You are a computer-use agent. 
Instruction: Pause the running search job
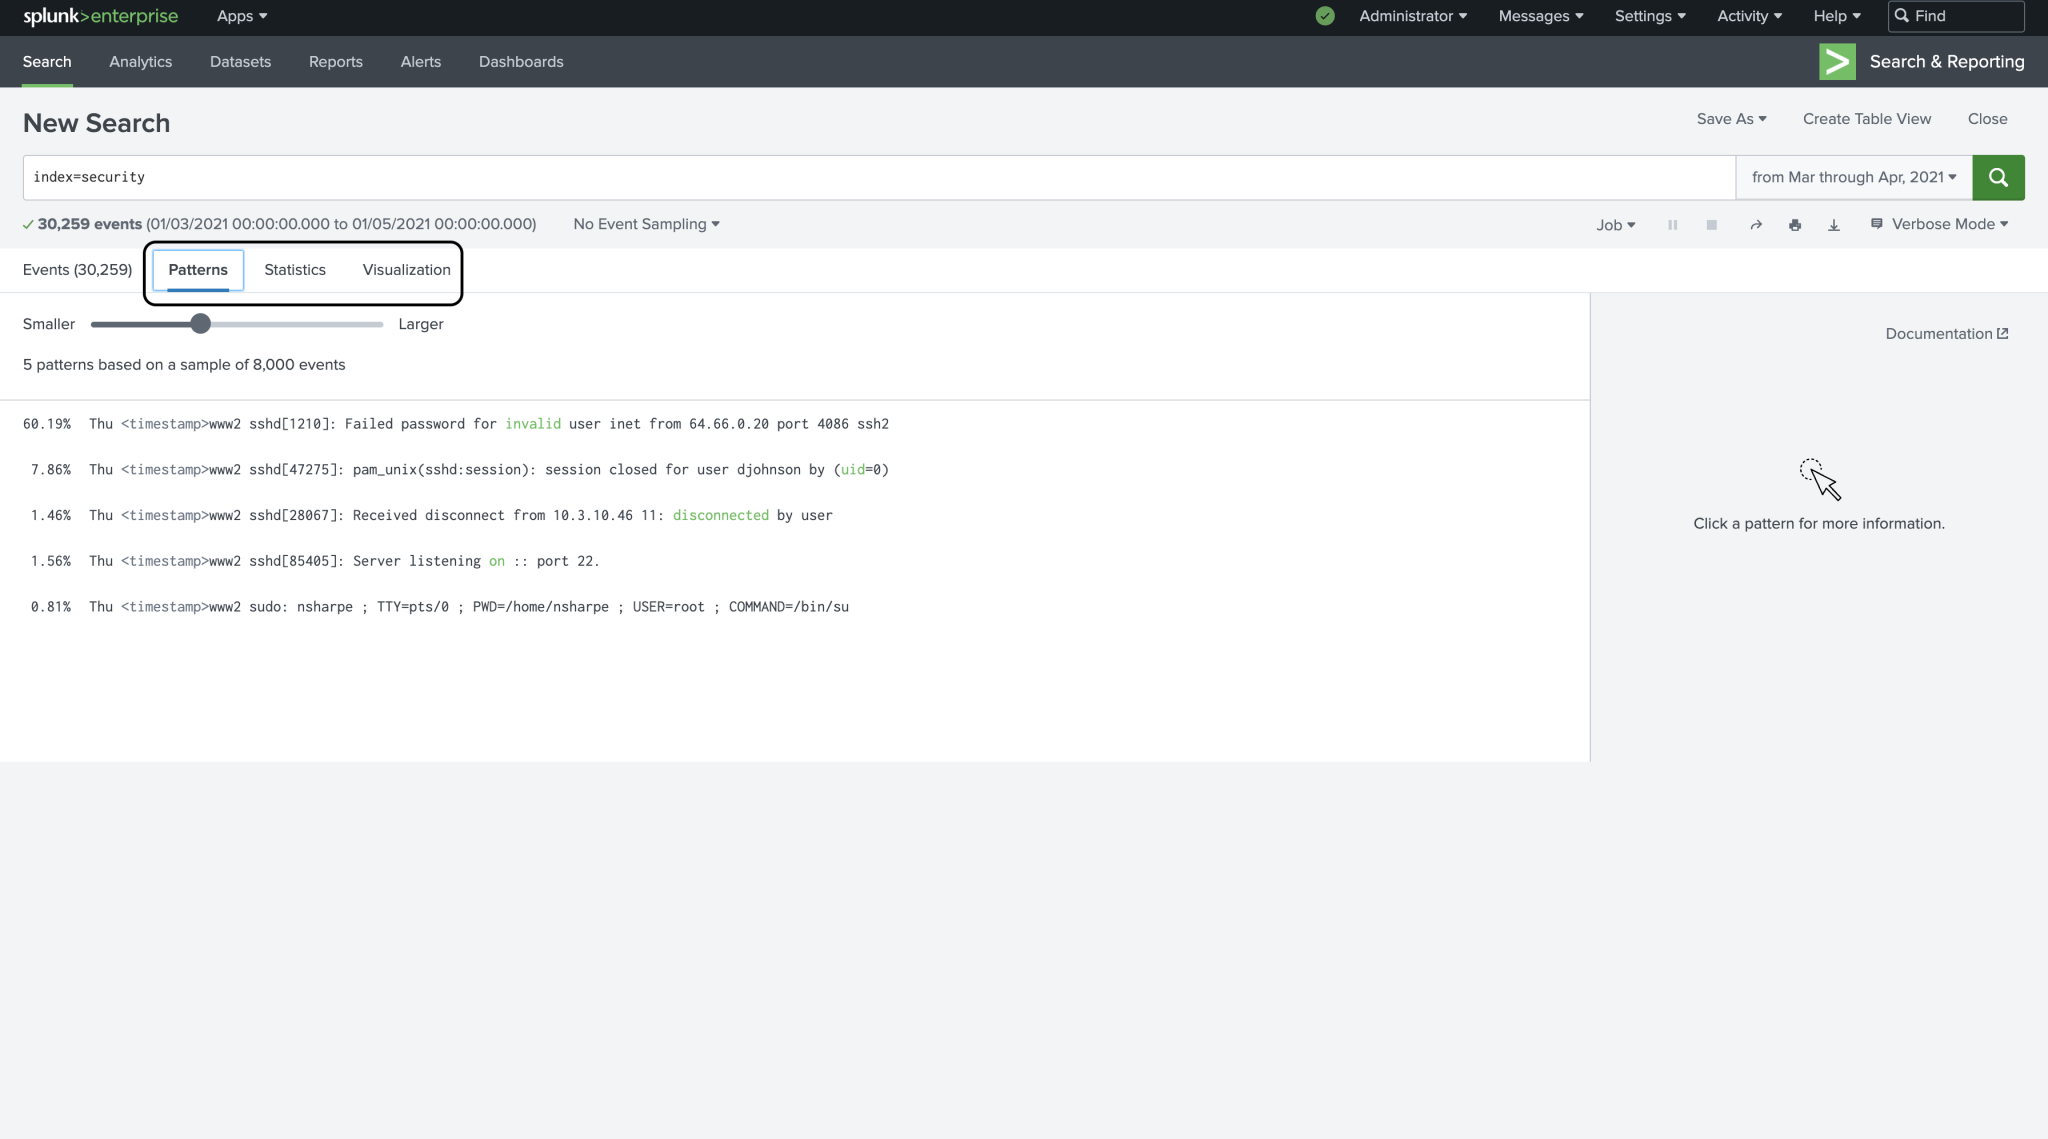tap(1671, 225)
